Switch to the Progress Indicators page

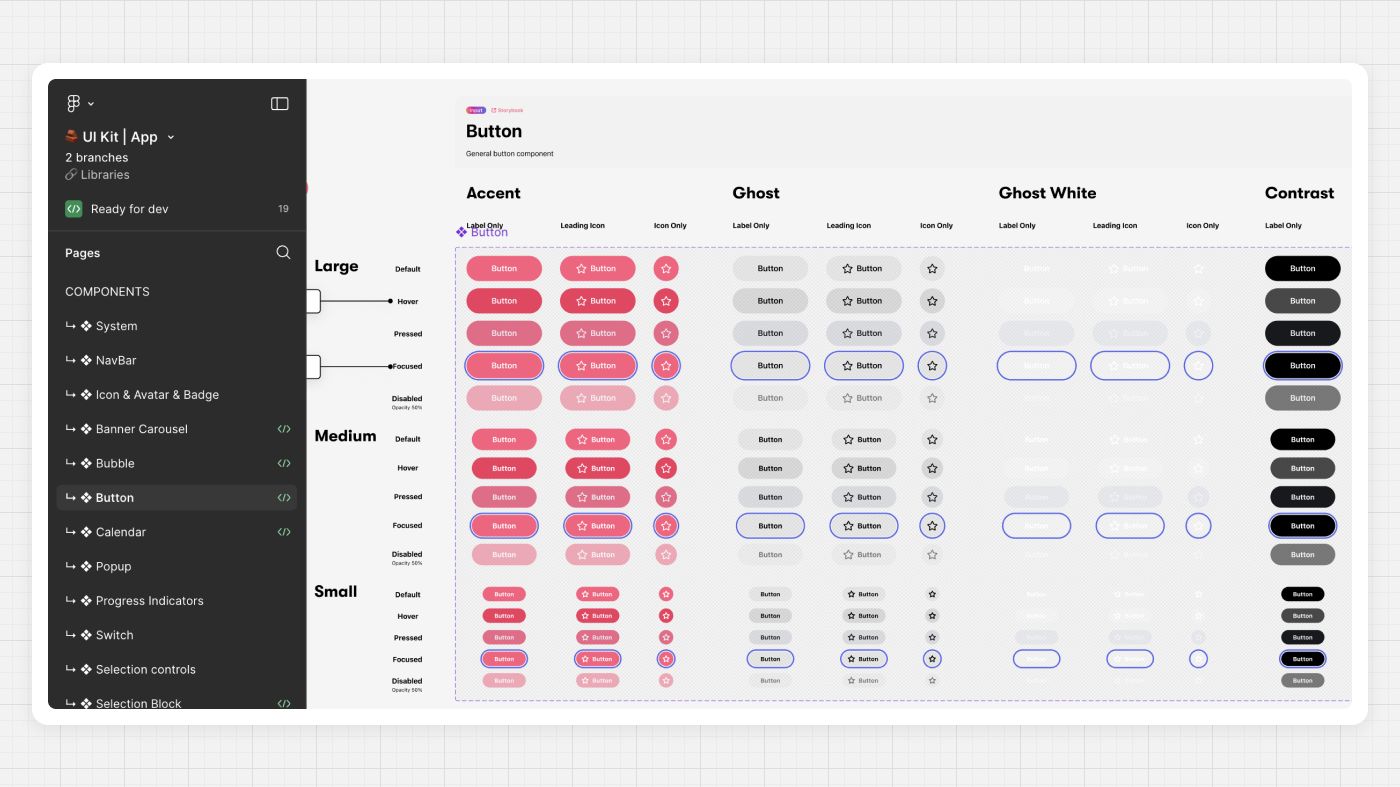point(149,601)
